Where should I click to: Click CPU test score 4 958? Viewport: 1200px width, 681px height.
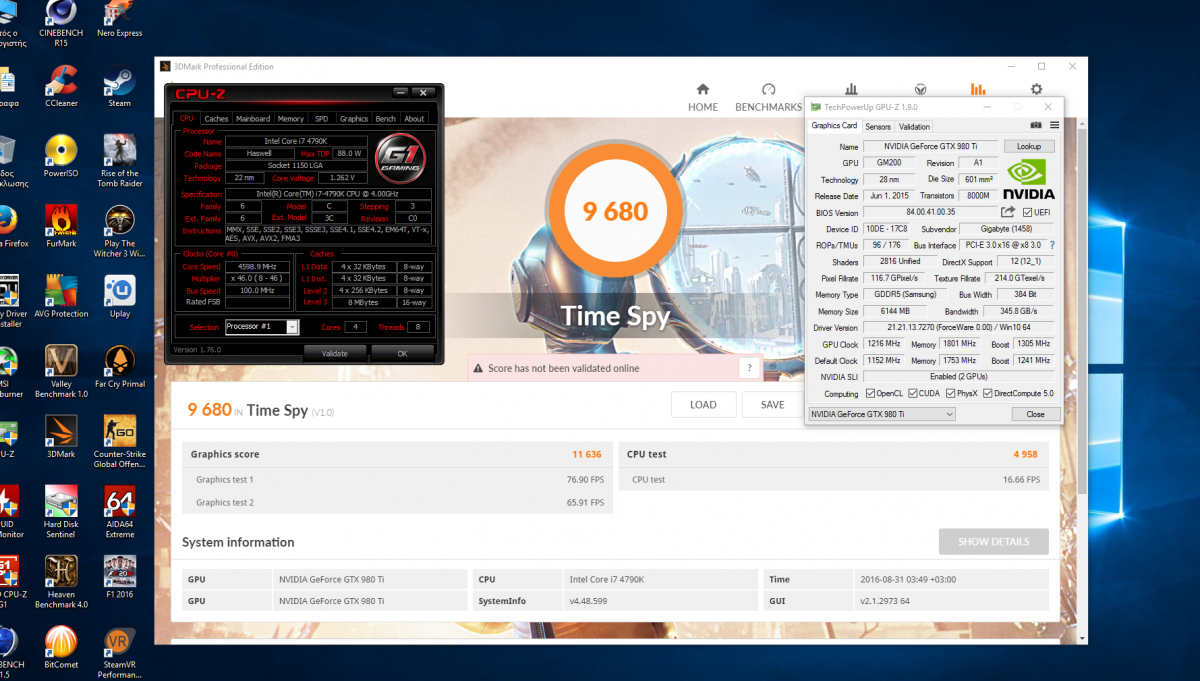point(1027,454)
